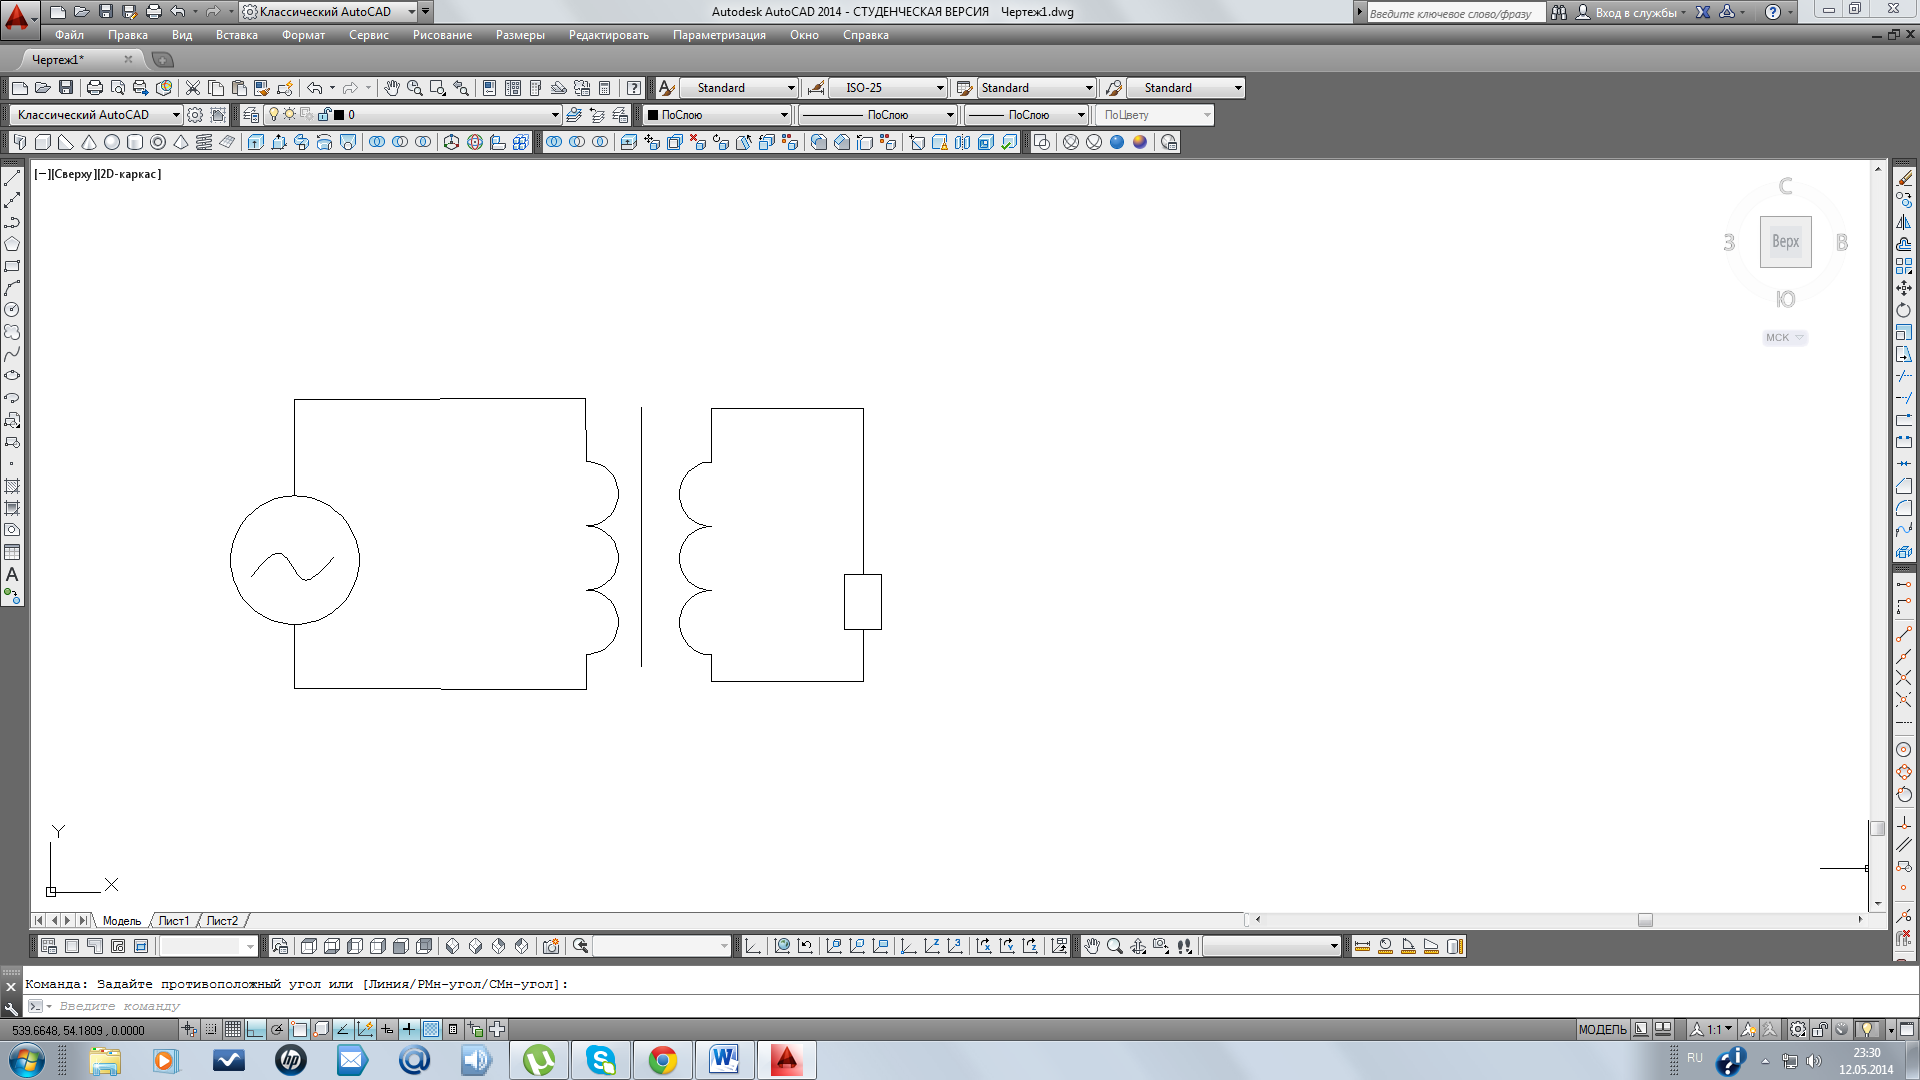
Task: Click the МОДЕЛЬ button in status bar
Action: (1602, 1029)
